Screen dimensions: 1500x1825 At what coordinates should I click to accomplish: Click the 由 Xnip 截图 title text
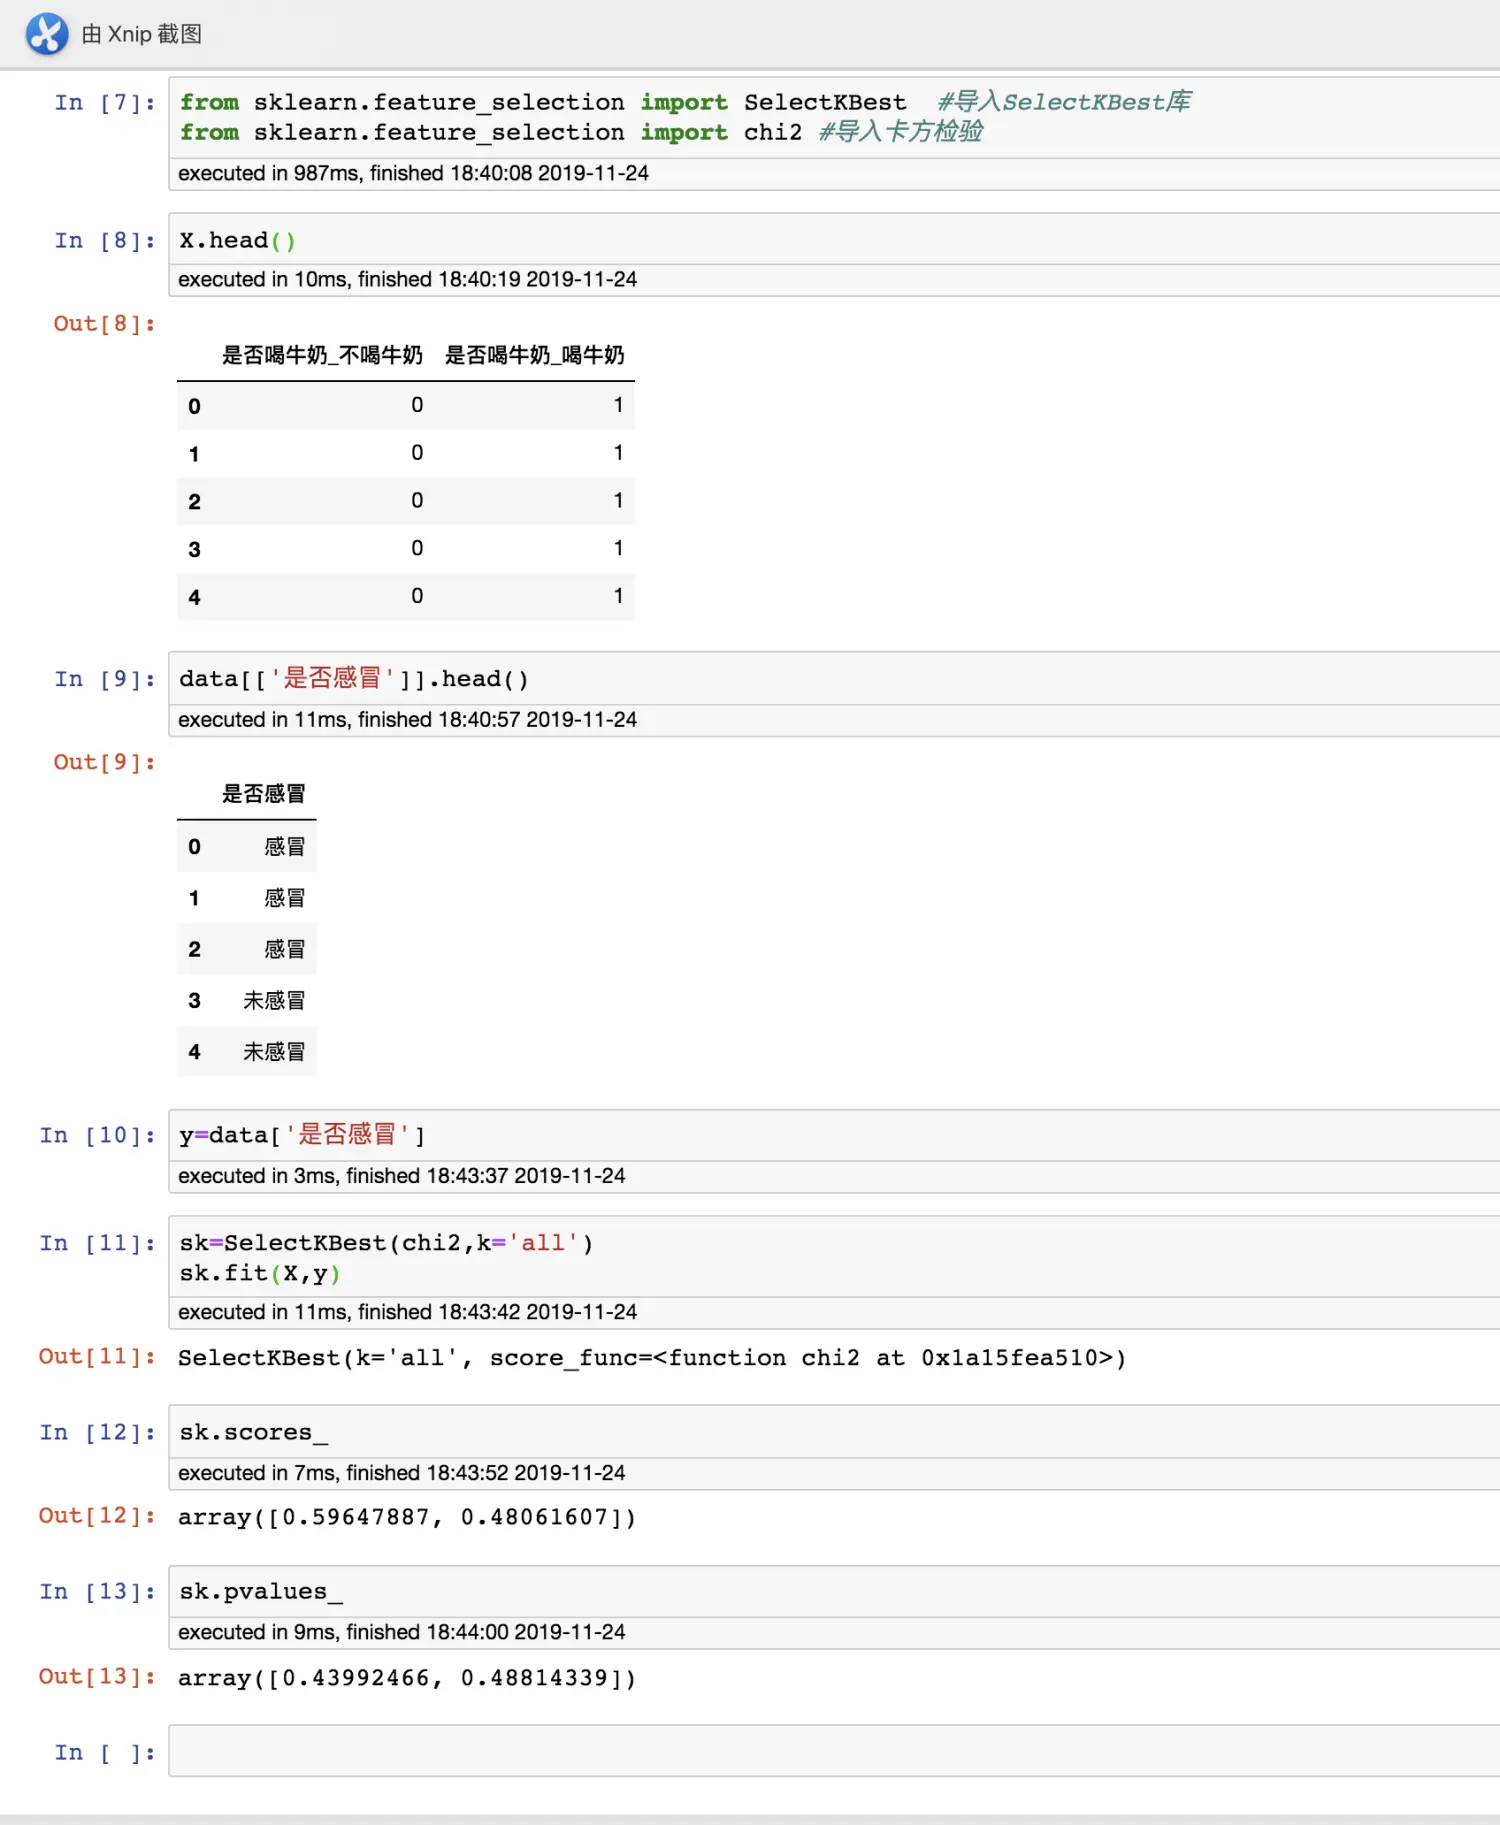point(142,34)
